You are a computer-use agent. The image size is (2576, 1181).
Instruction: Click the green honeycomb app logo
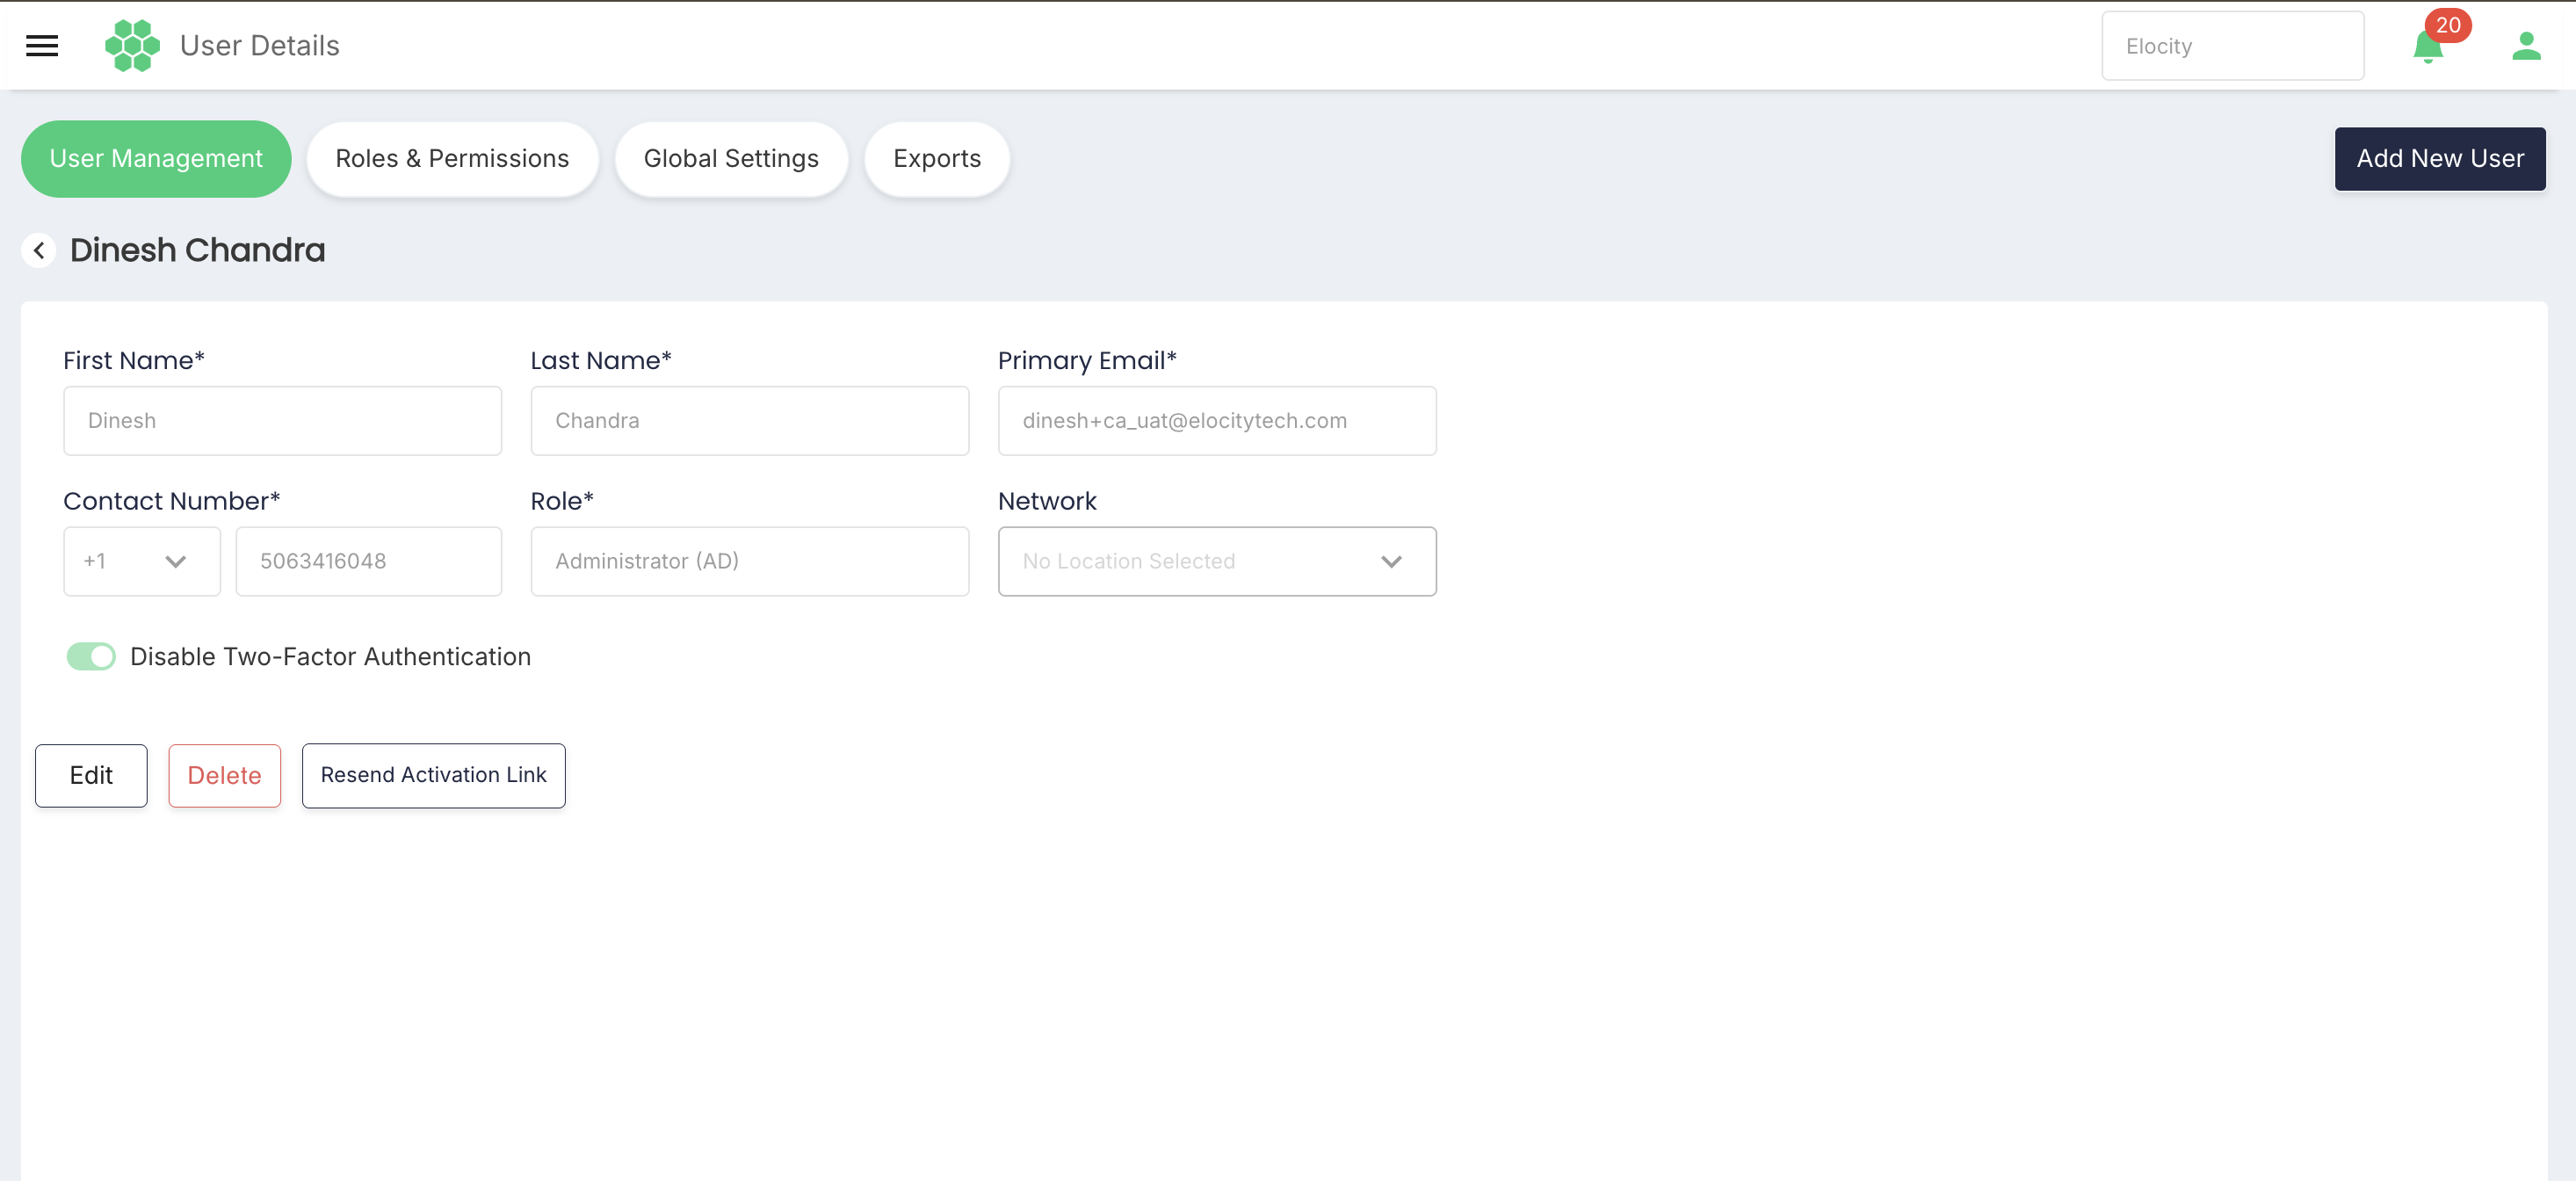(132, 46)
